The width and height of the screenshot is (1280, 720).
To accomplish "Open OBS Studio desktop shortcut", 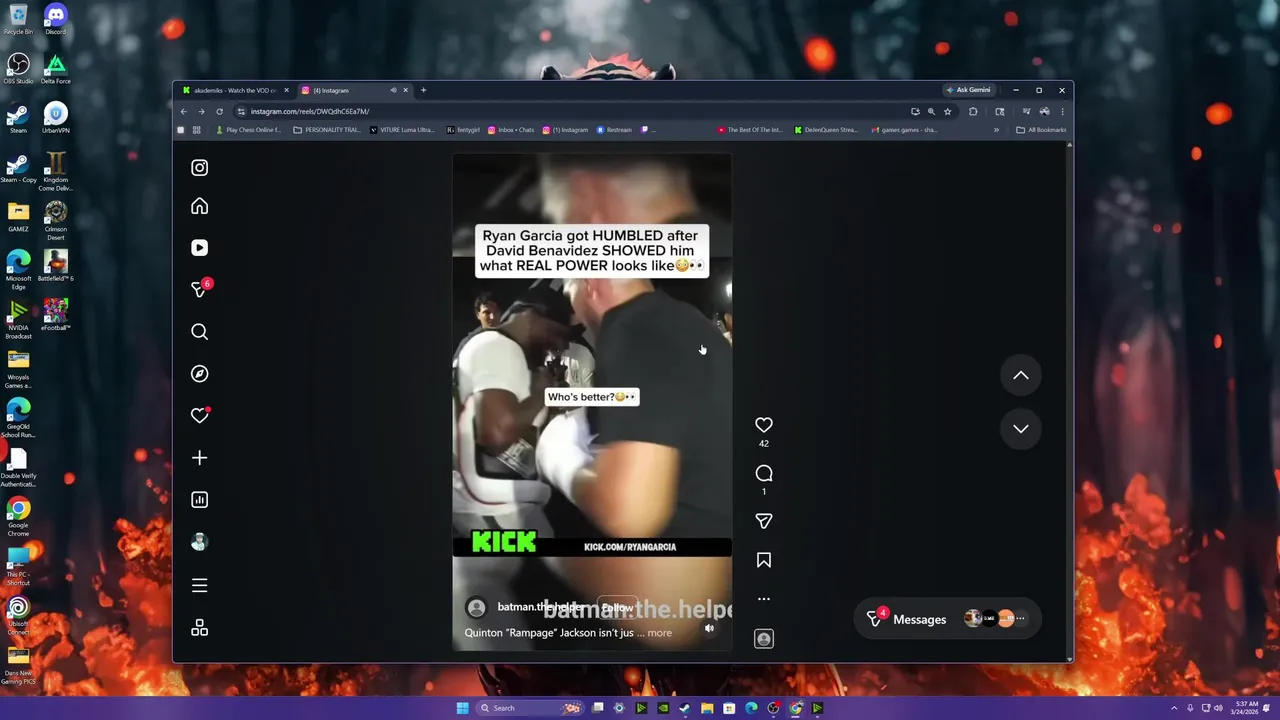I will coord(18,69).
